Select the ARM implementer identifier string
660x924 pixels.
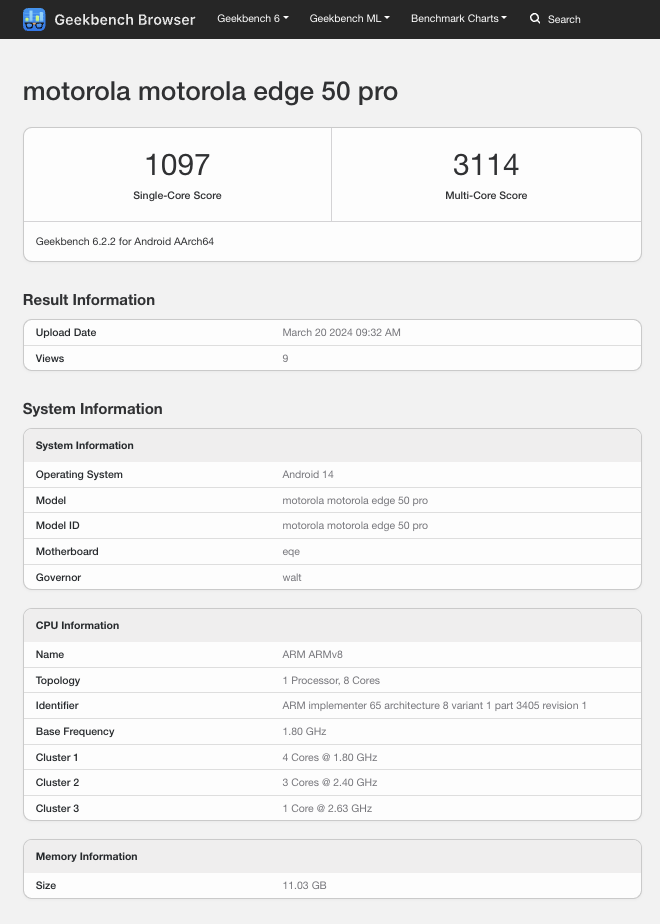[x=434, y=706]
